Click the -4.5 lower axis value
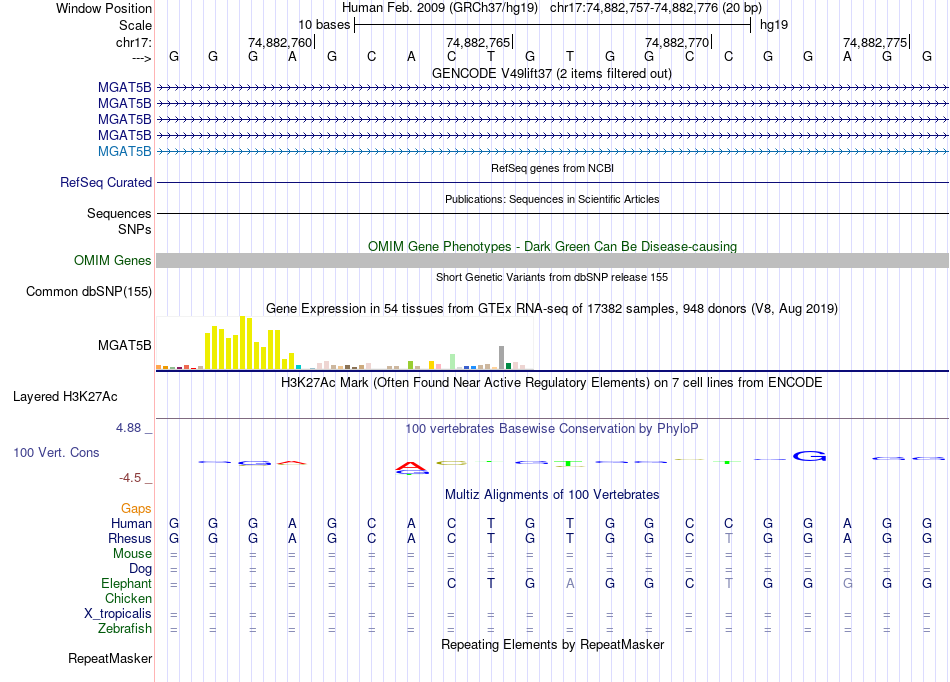 click(130, 478)
